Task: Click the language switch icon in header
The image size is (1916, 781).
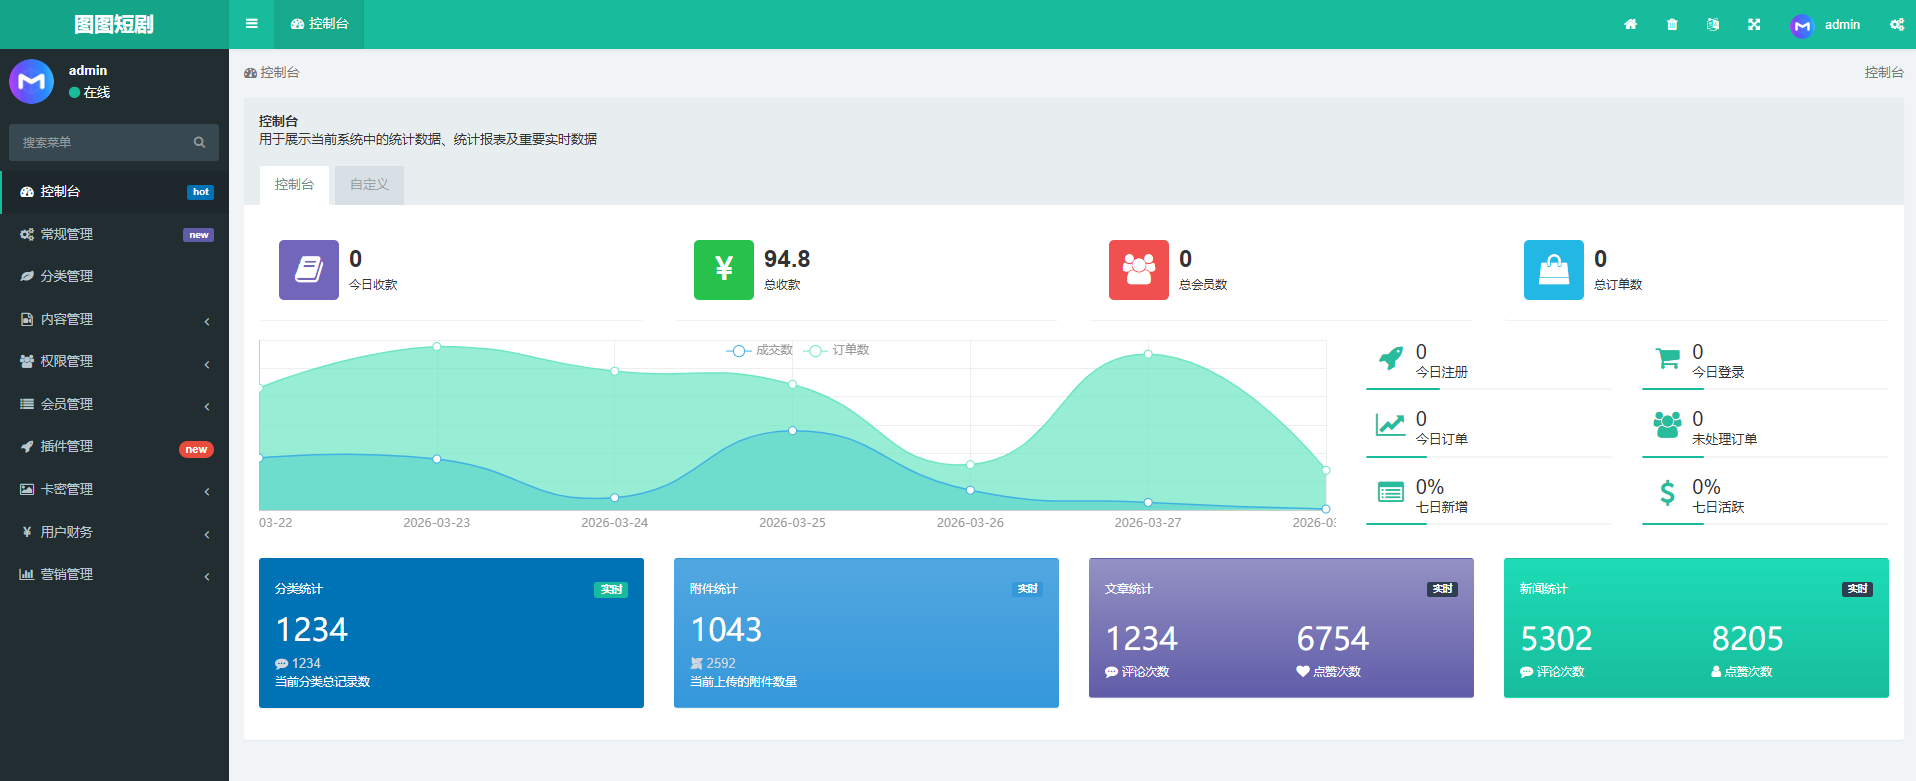Action: (x=1713, y=24)
